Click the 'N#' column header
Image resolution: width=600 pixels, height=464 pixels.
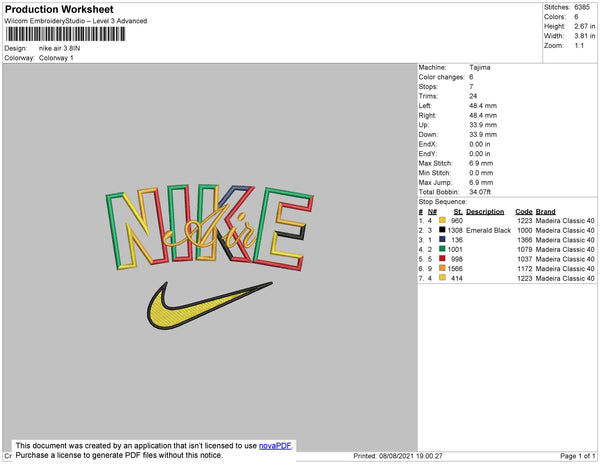click(x=432, y=212)
